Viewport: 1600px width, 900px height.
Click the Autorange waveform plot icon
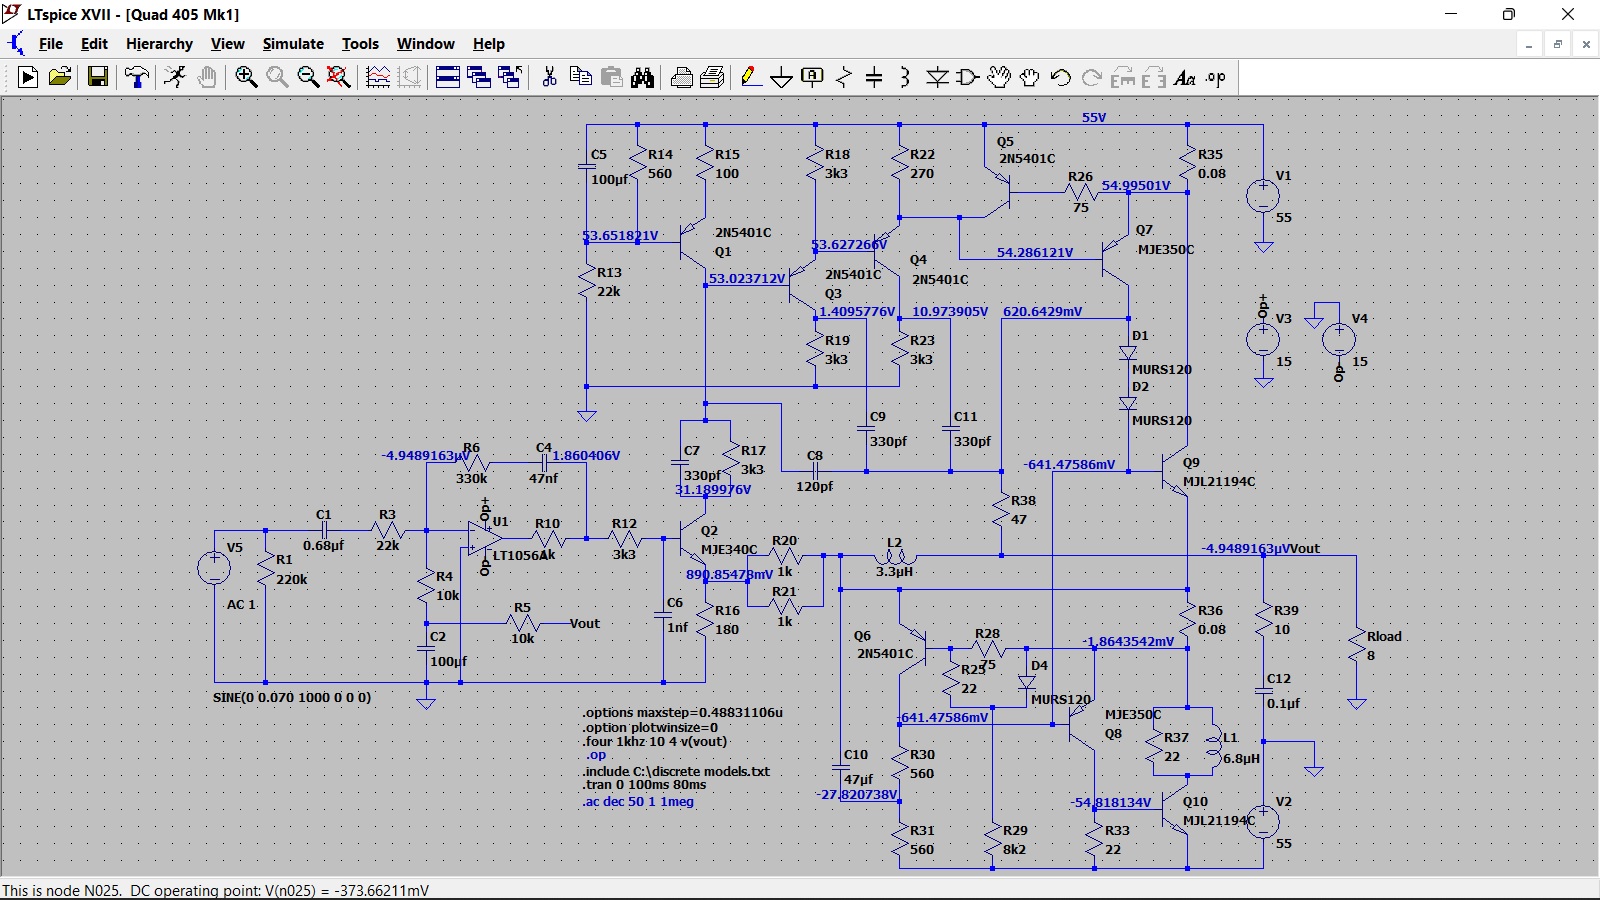point(378,77)
